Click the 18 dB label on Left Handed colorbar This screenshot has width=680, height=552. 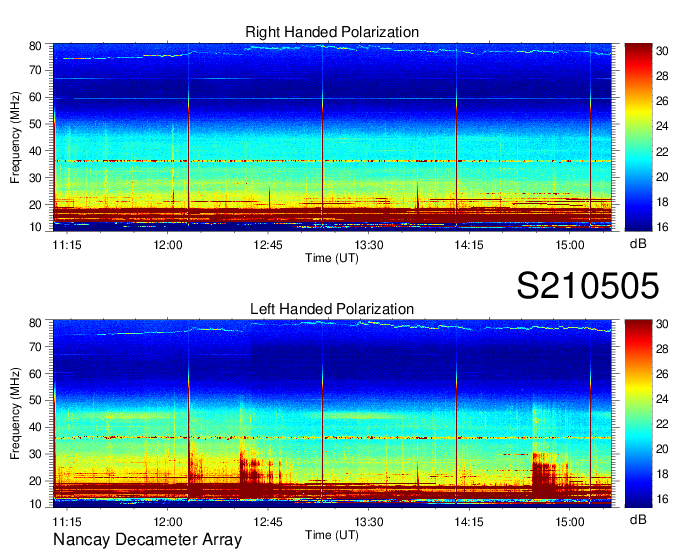[662, 474]
